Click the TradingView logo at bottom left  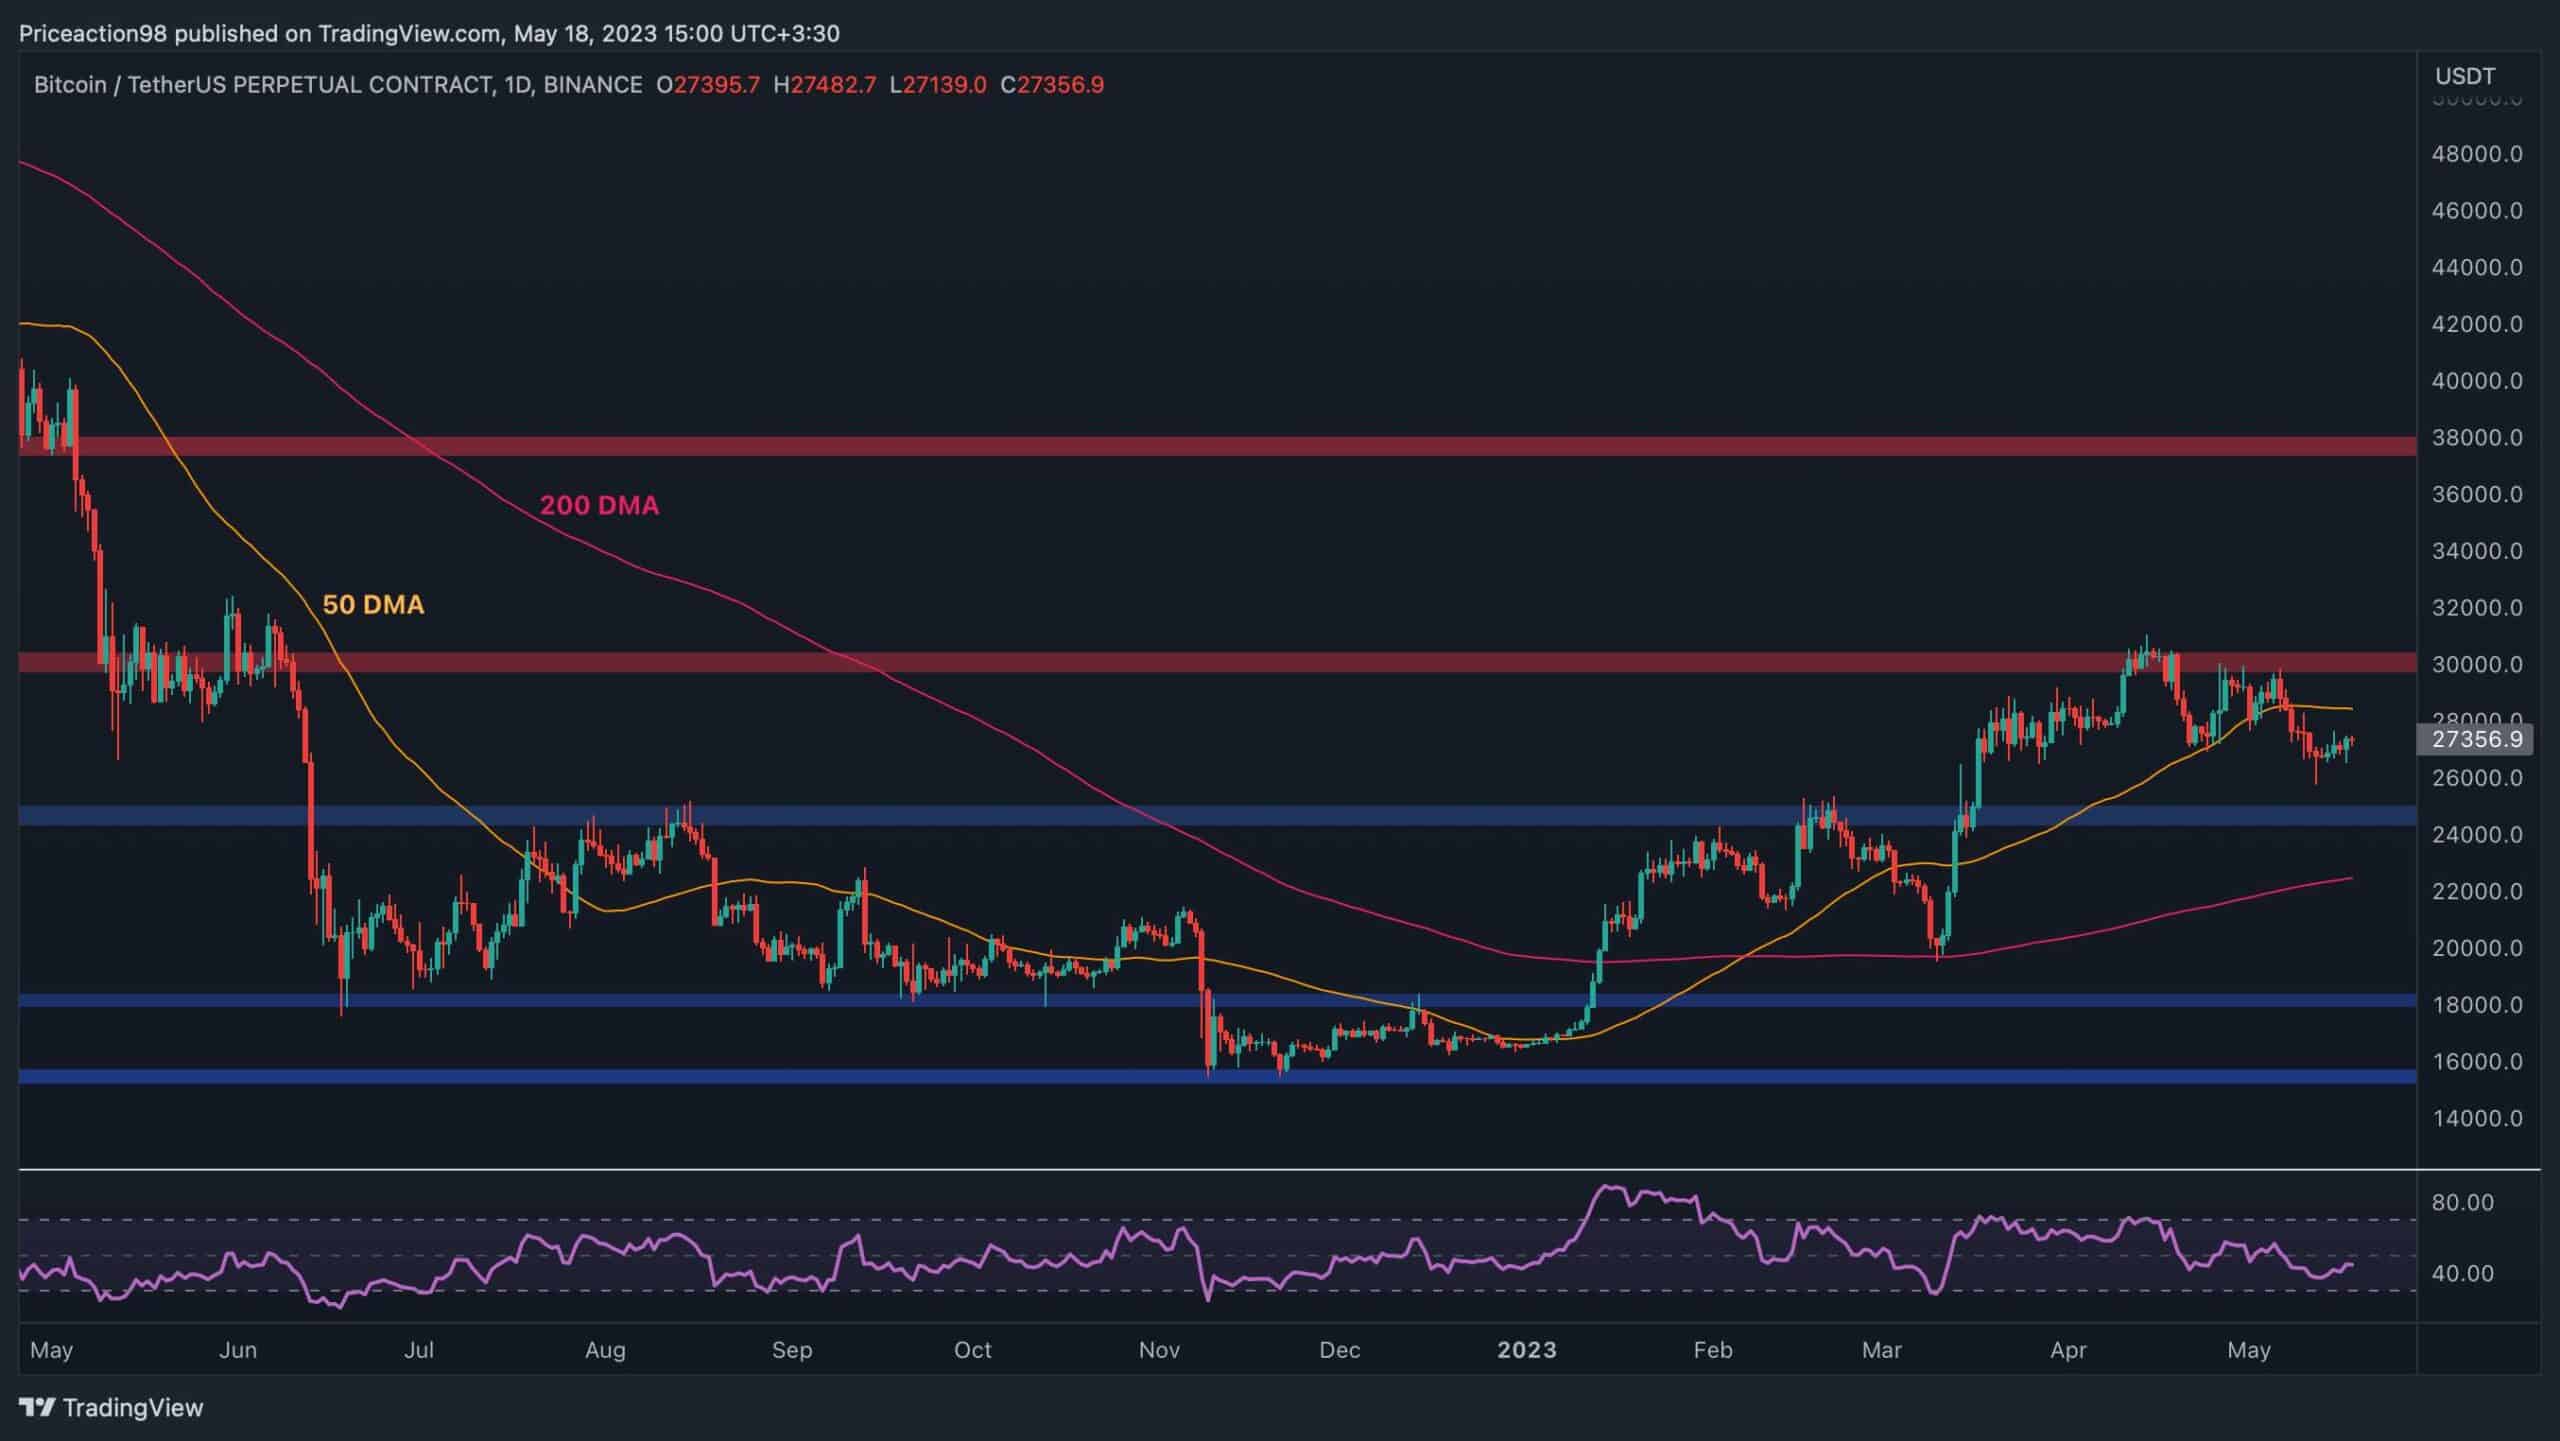click(110, 1408)
